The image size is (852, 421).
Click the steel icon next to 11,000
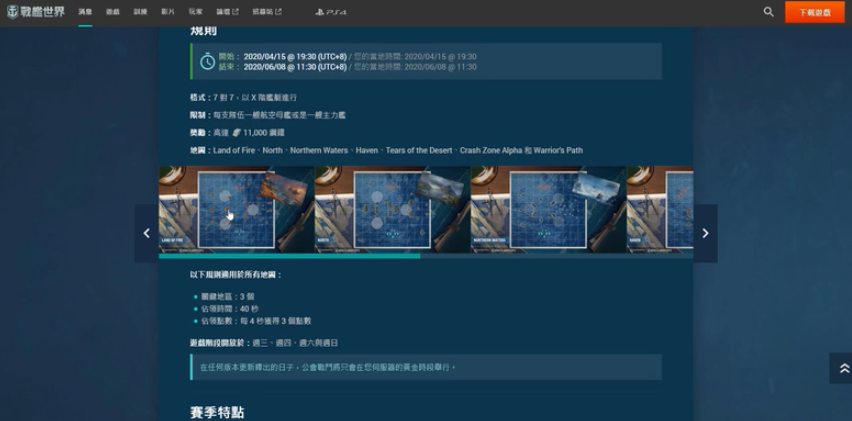coord(236,133)
